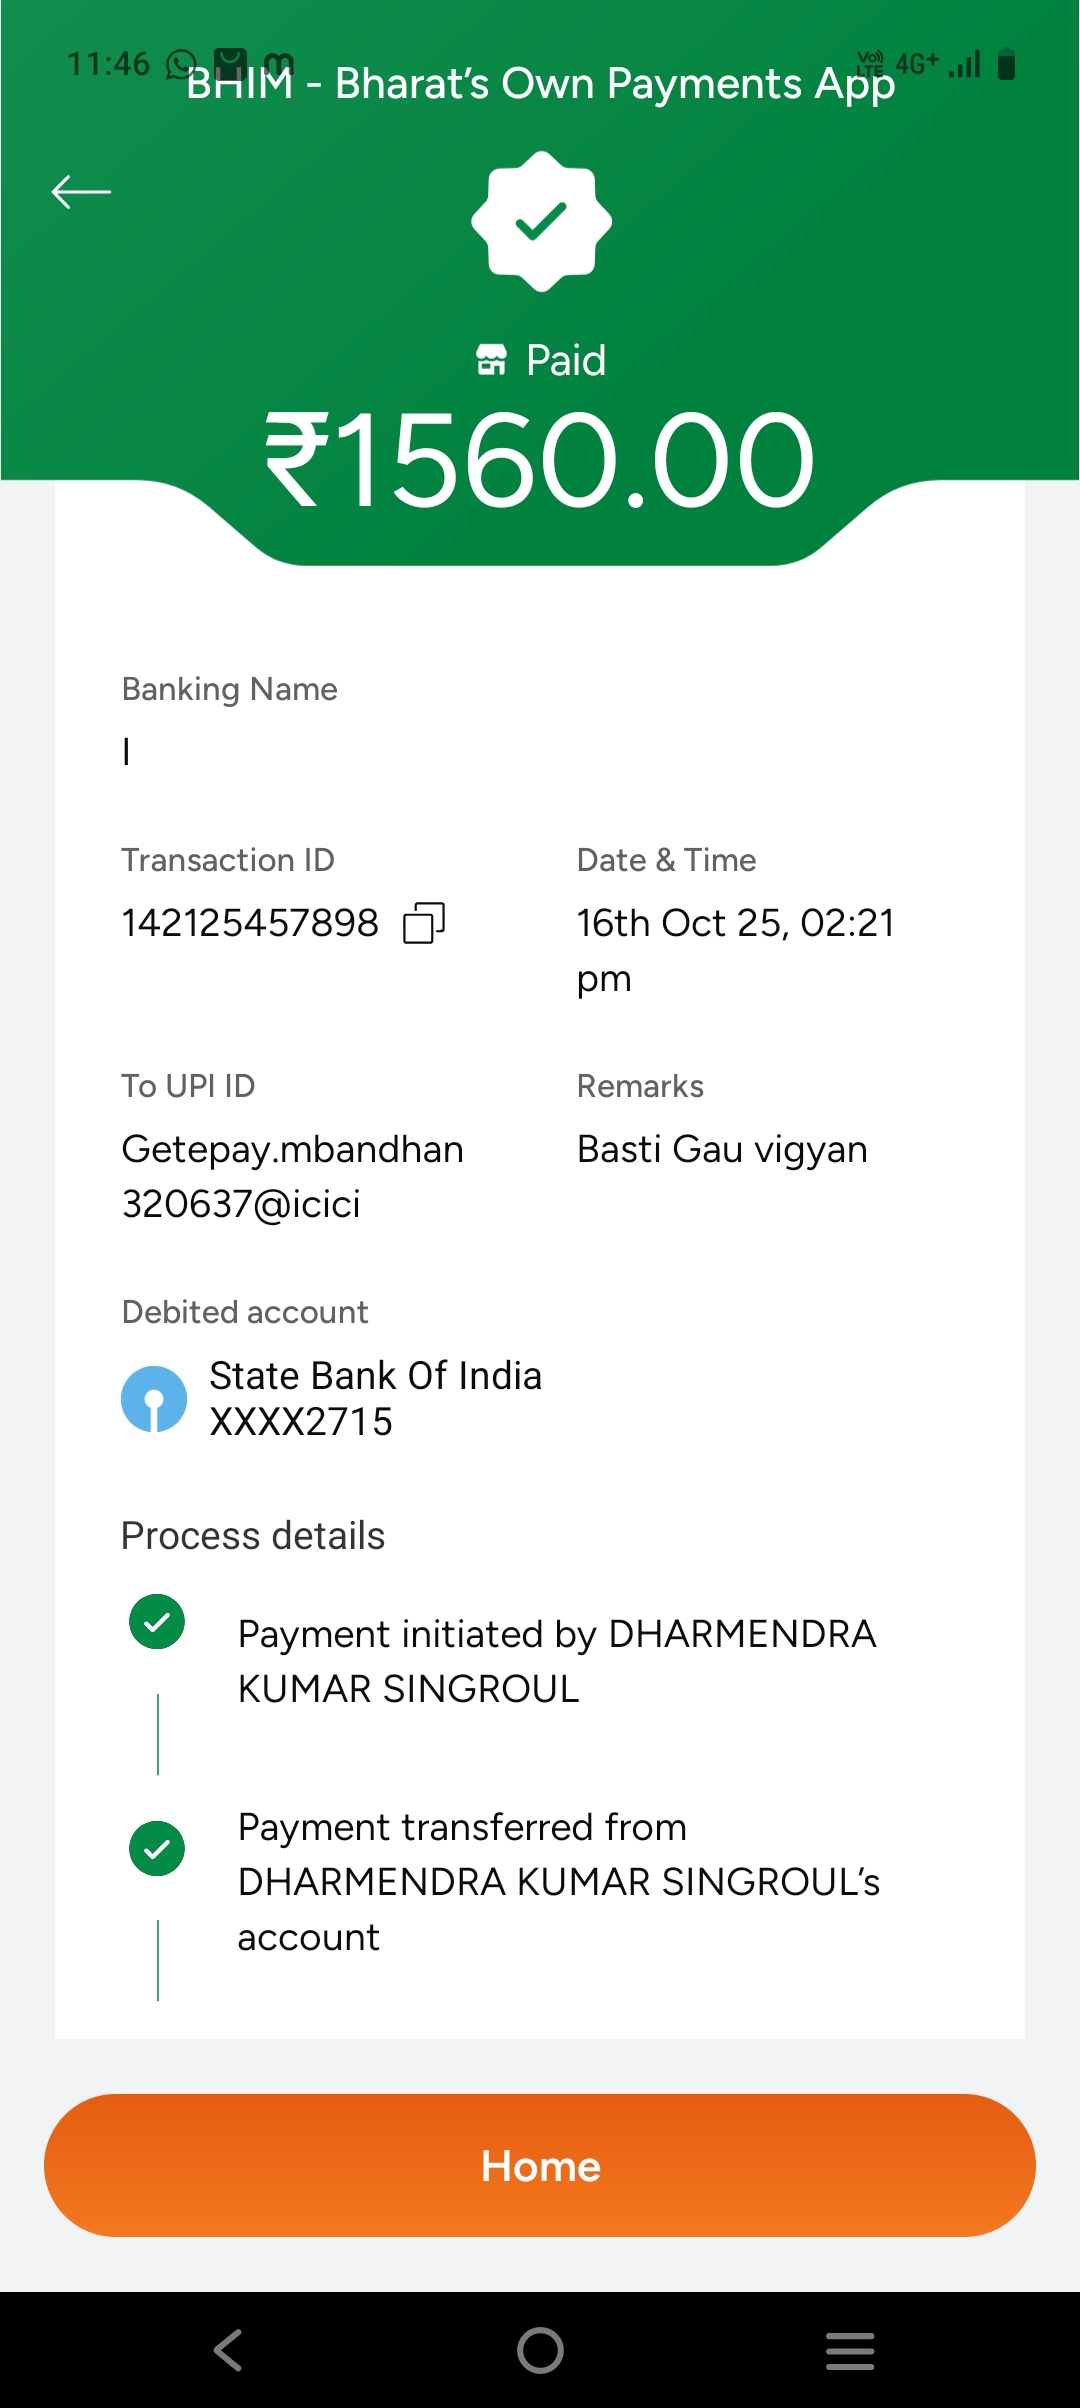This screenshot has height=2408, width=1080.
Task: Tap the debited account XXXX2715
Action: 301,1422
